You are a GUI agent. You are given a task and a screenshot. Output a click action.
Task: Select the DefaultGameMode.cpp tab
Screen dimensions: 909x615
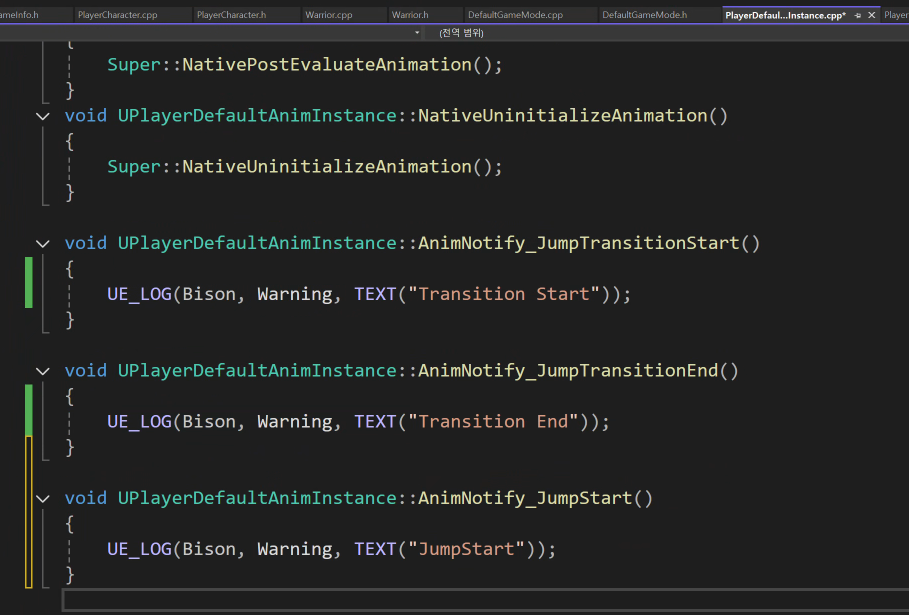pyautogui.click(x=515, y=14)
